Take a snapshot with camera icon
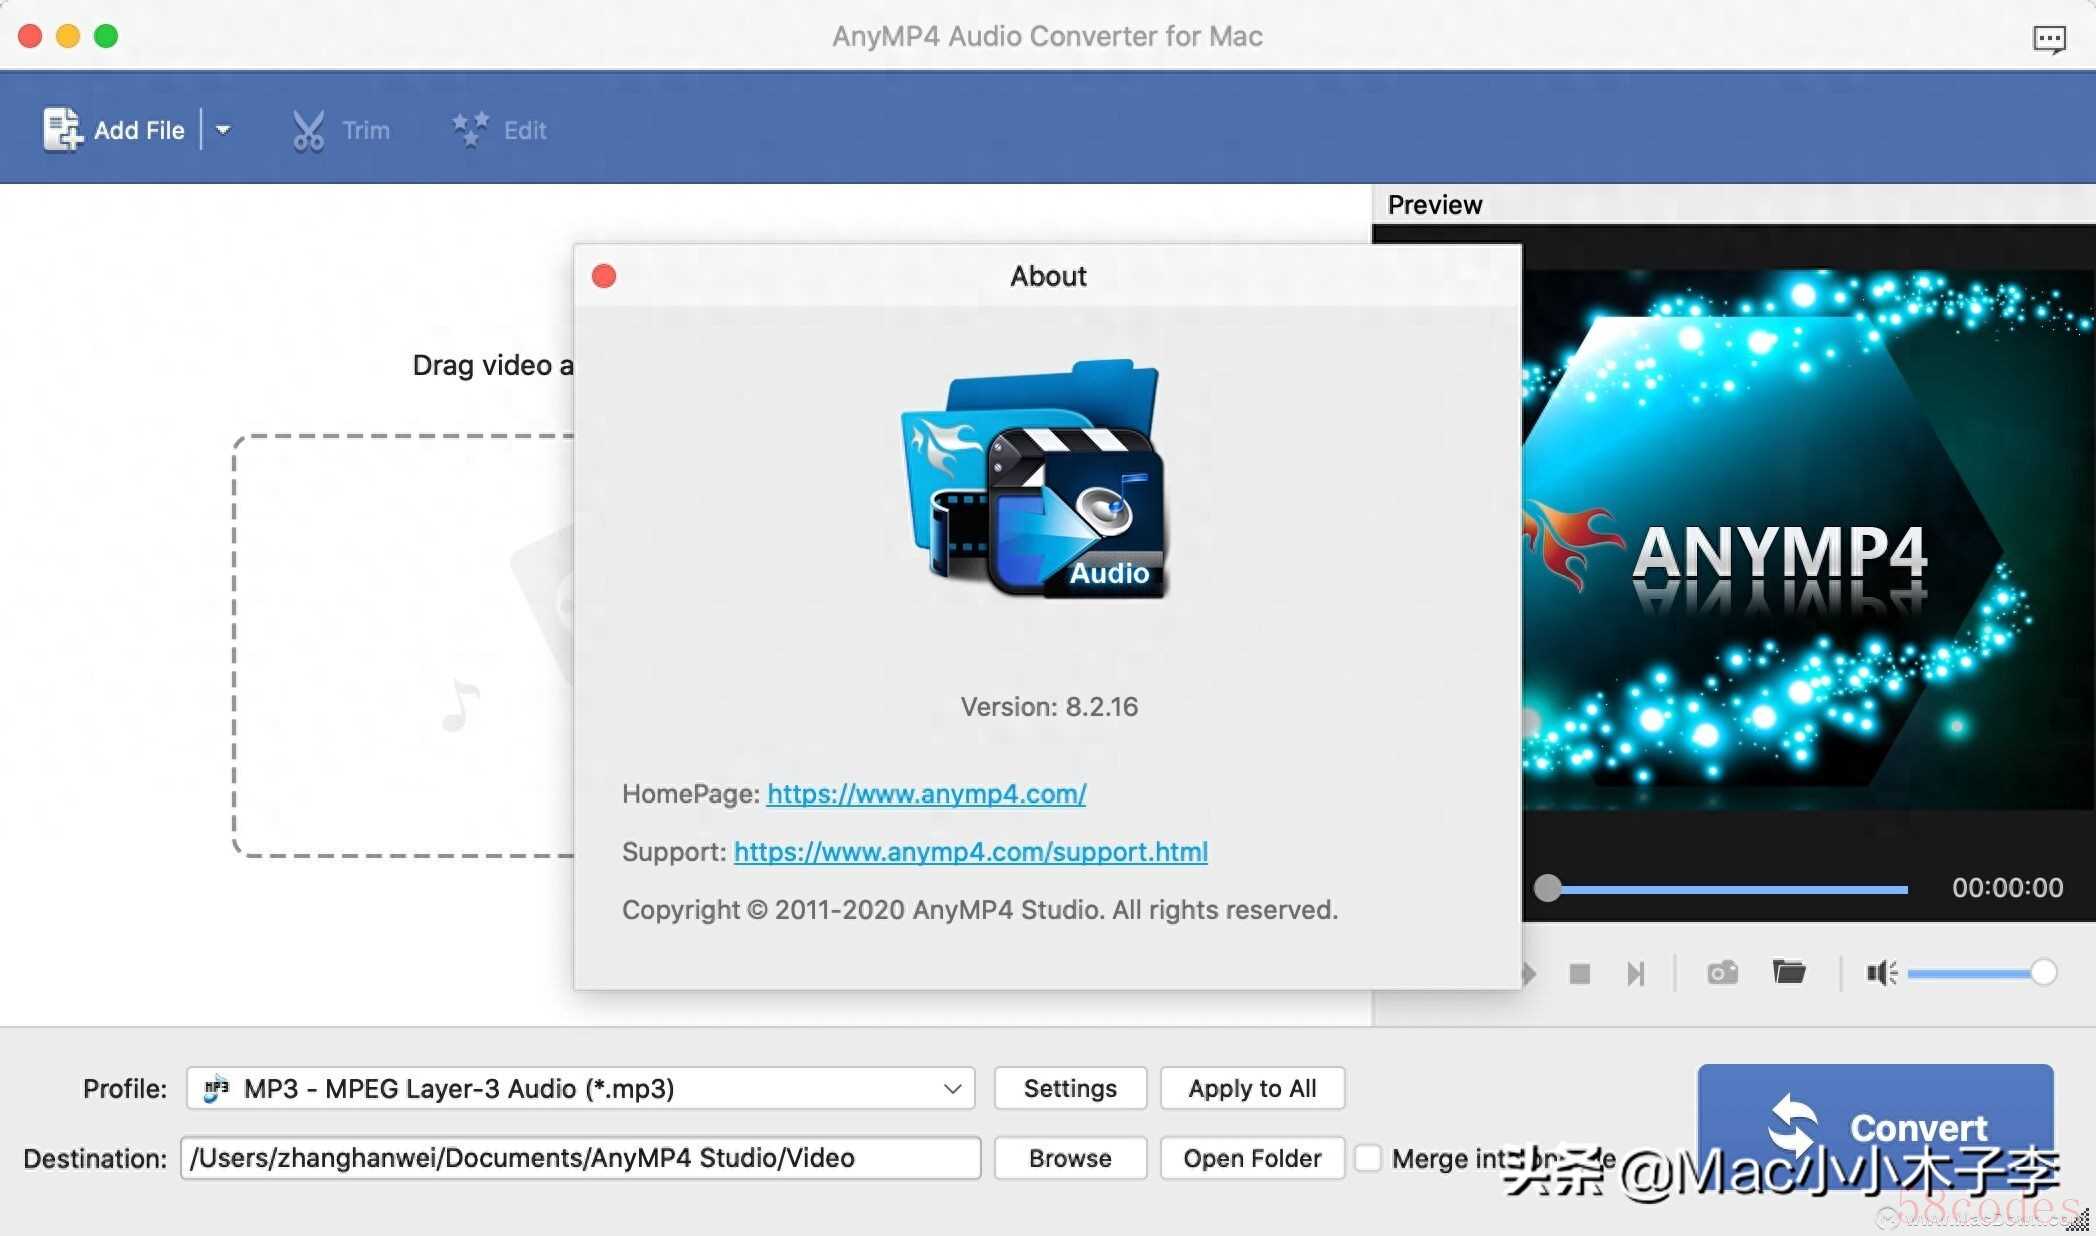The image size is (2096, 1236). [x=1722, y=973]
